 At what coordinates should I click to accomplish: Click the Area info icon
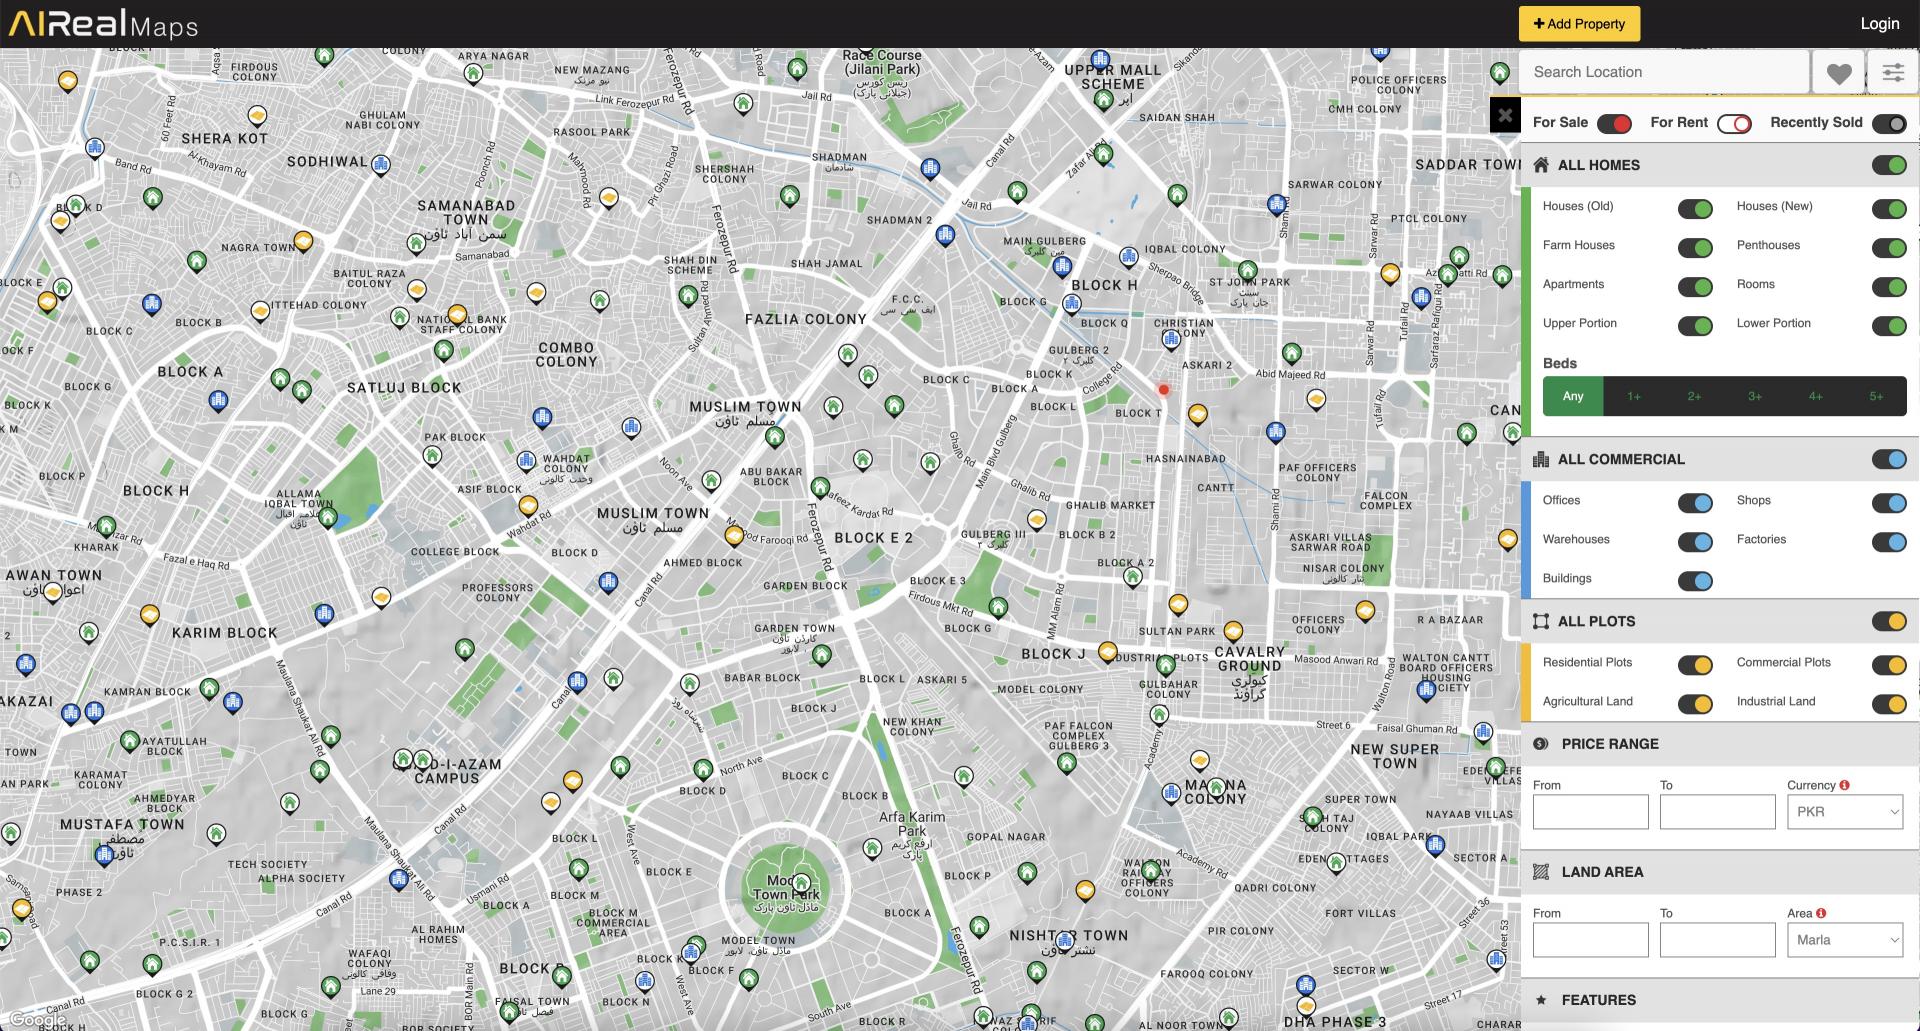click(1821, 913)
